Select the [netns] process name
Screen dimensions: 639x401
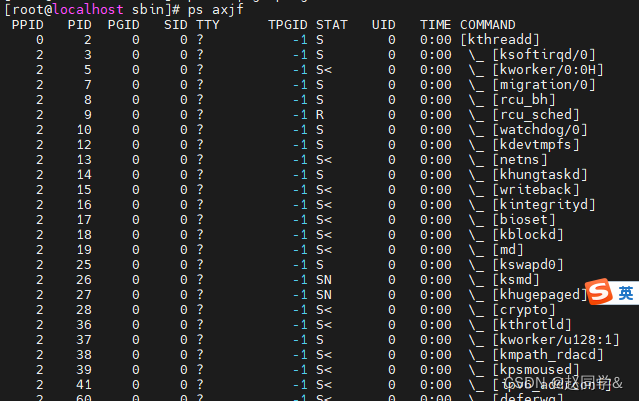click(520, 160)
